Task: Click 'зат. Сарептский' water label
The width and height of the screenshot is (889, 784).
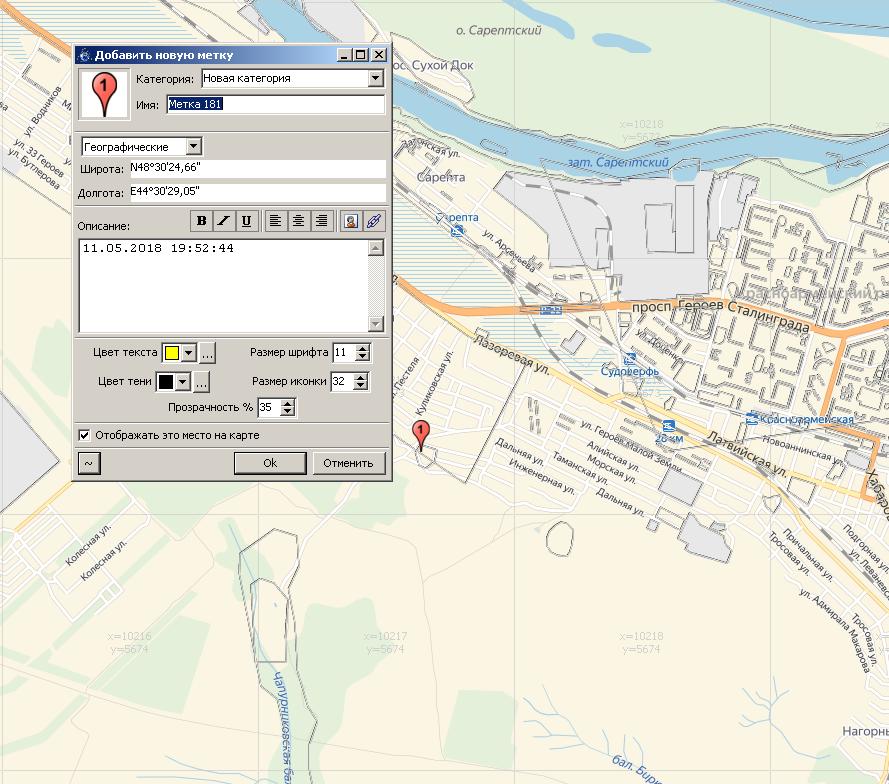Action: pyautogui.click(x=618, y=162)
